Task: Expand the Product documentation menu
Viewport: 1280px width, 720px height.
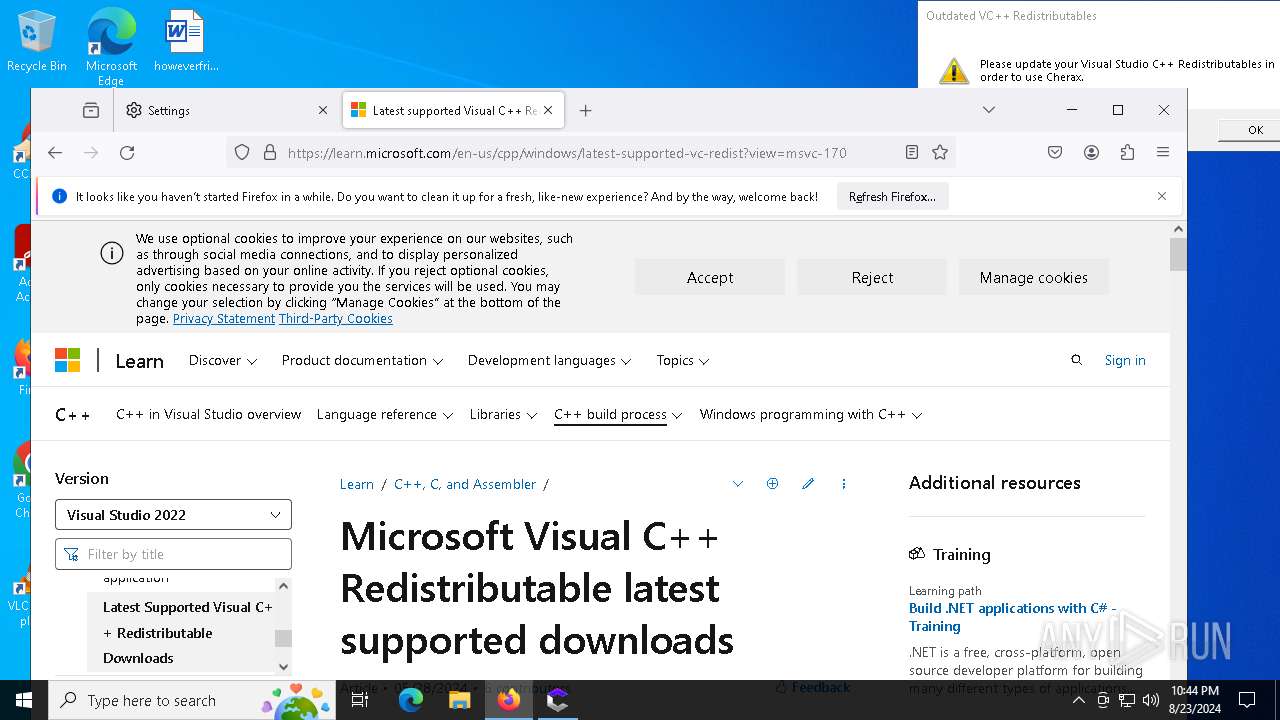Action: pos(362,360)
